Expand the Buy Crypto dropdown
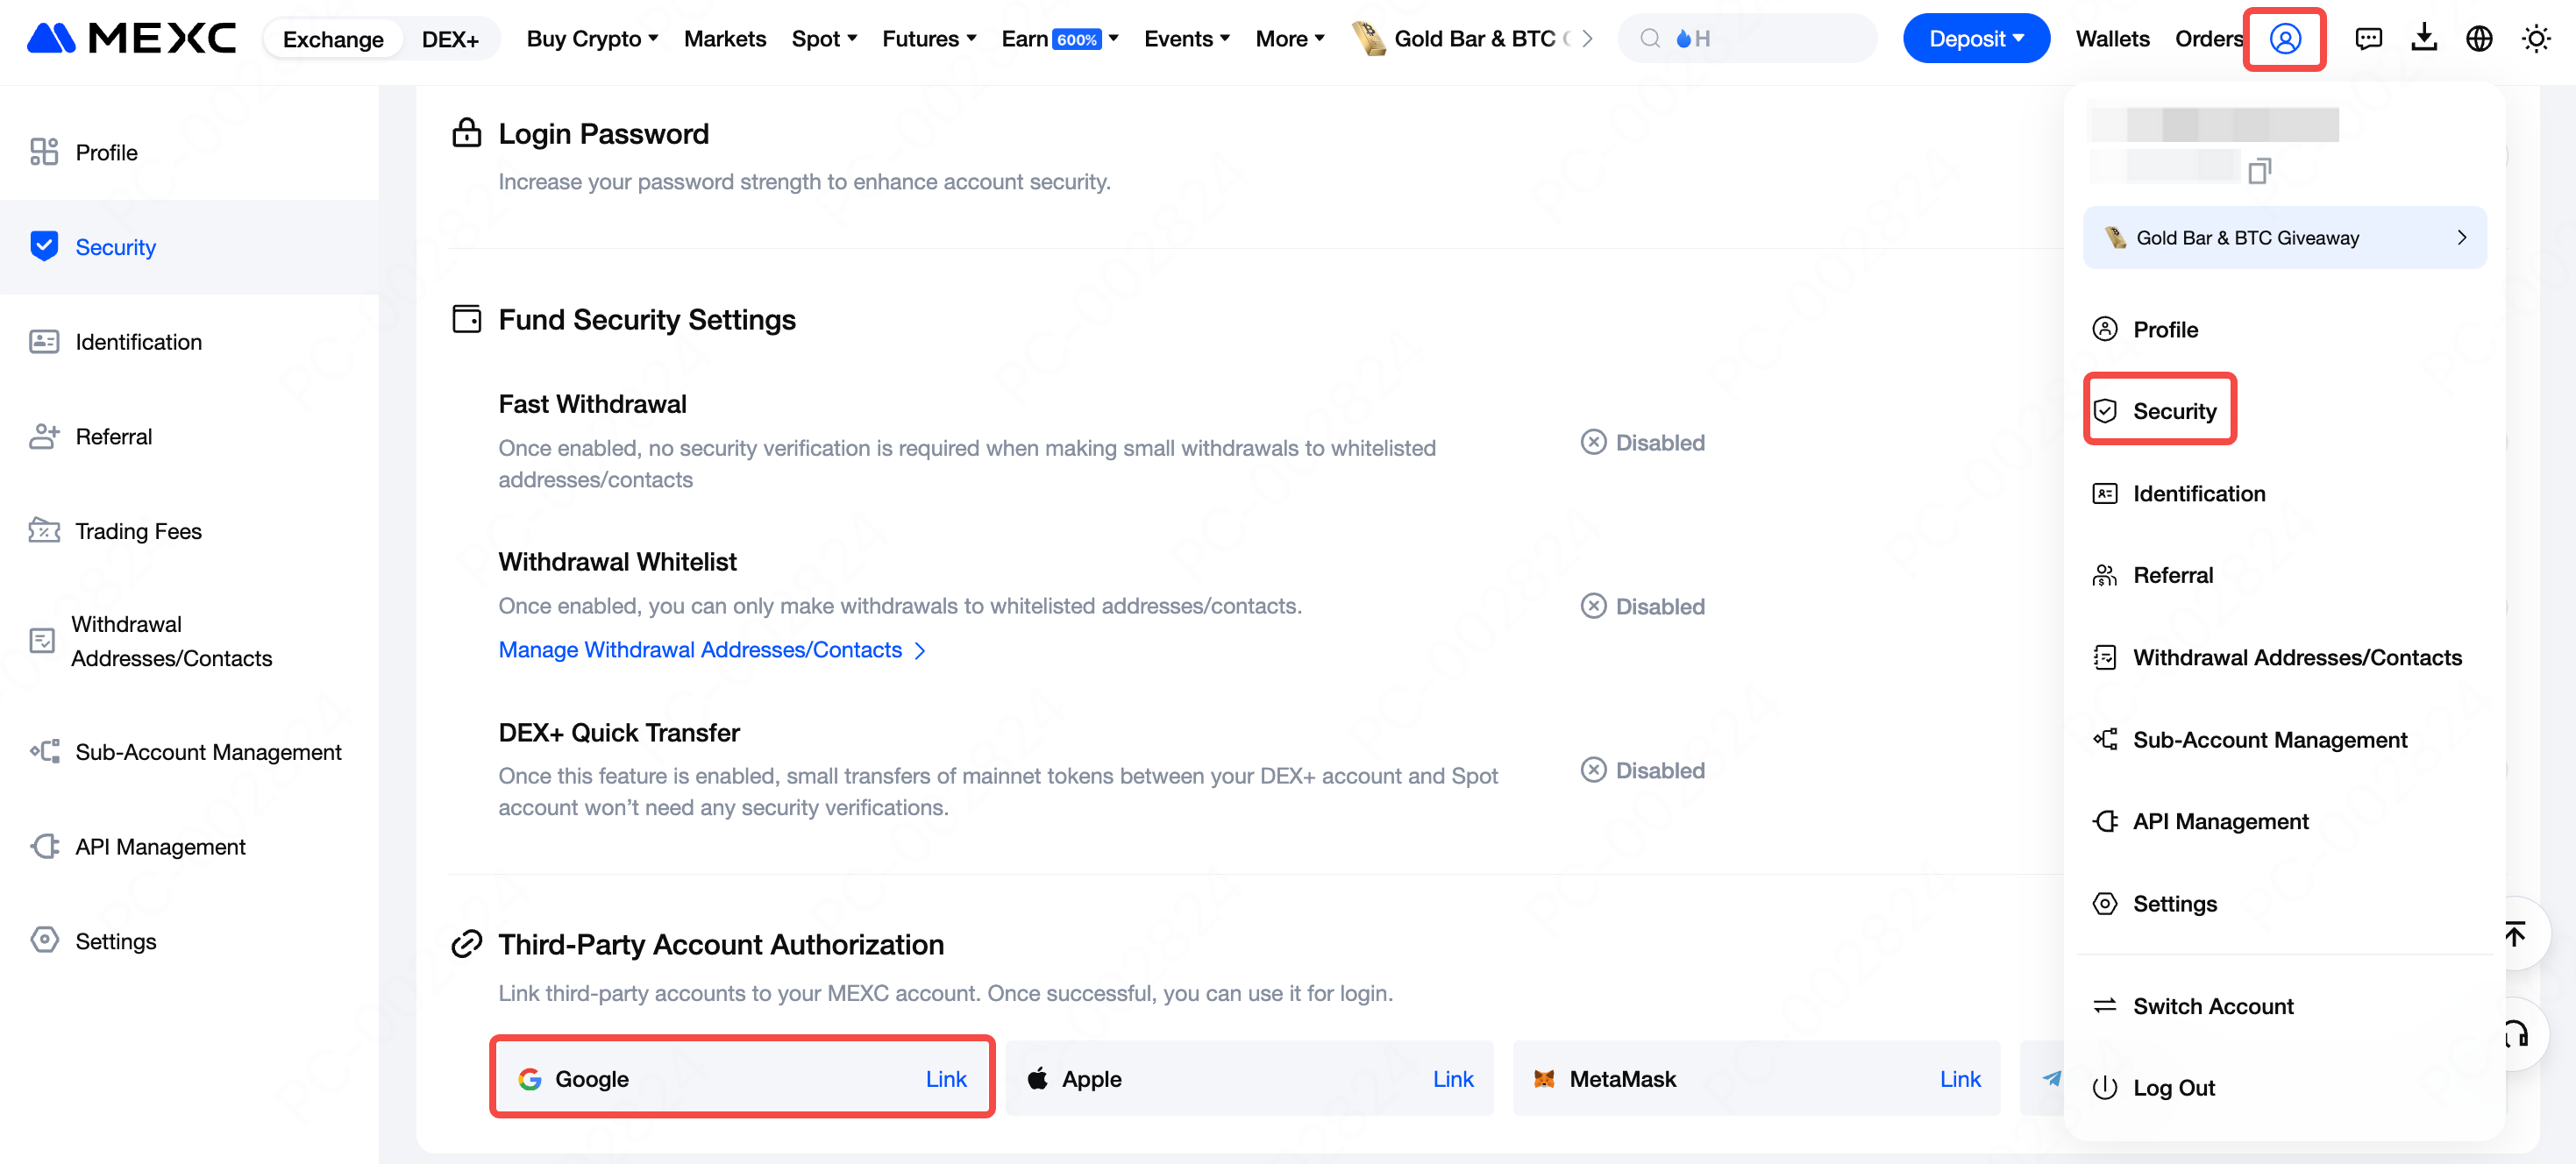Screen dimensions: 2576x1164 (592, 39)
